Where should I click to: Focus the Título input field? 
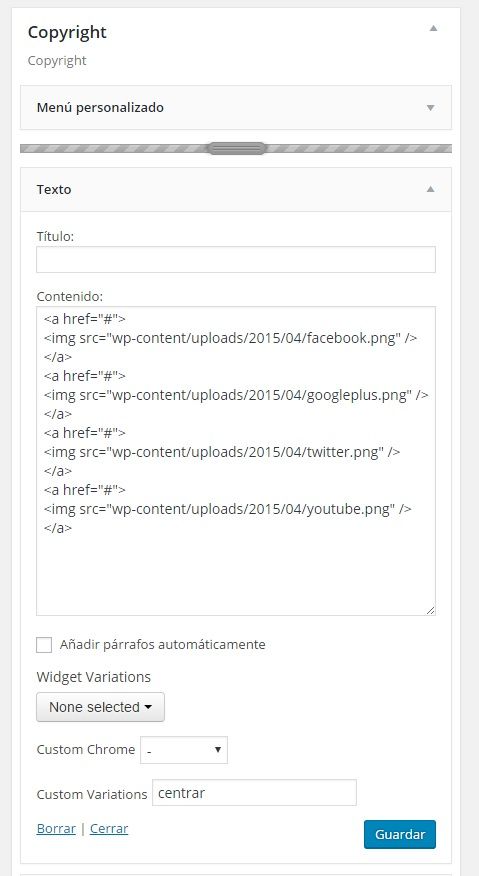(x=236, y=259)
